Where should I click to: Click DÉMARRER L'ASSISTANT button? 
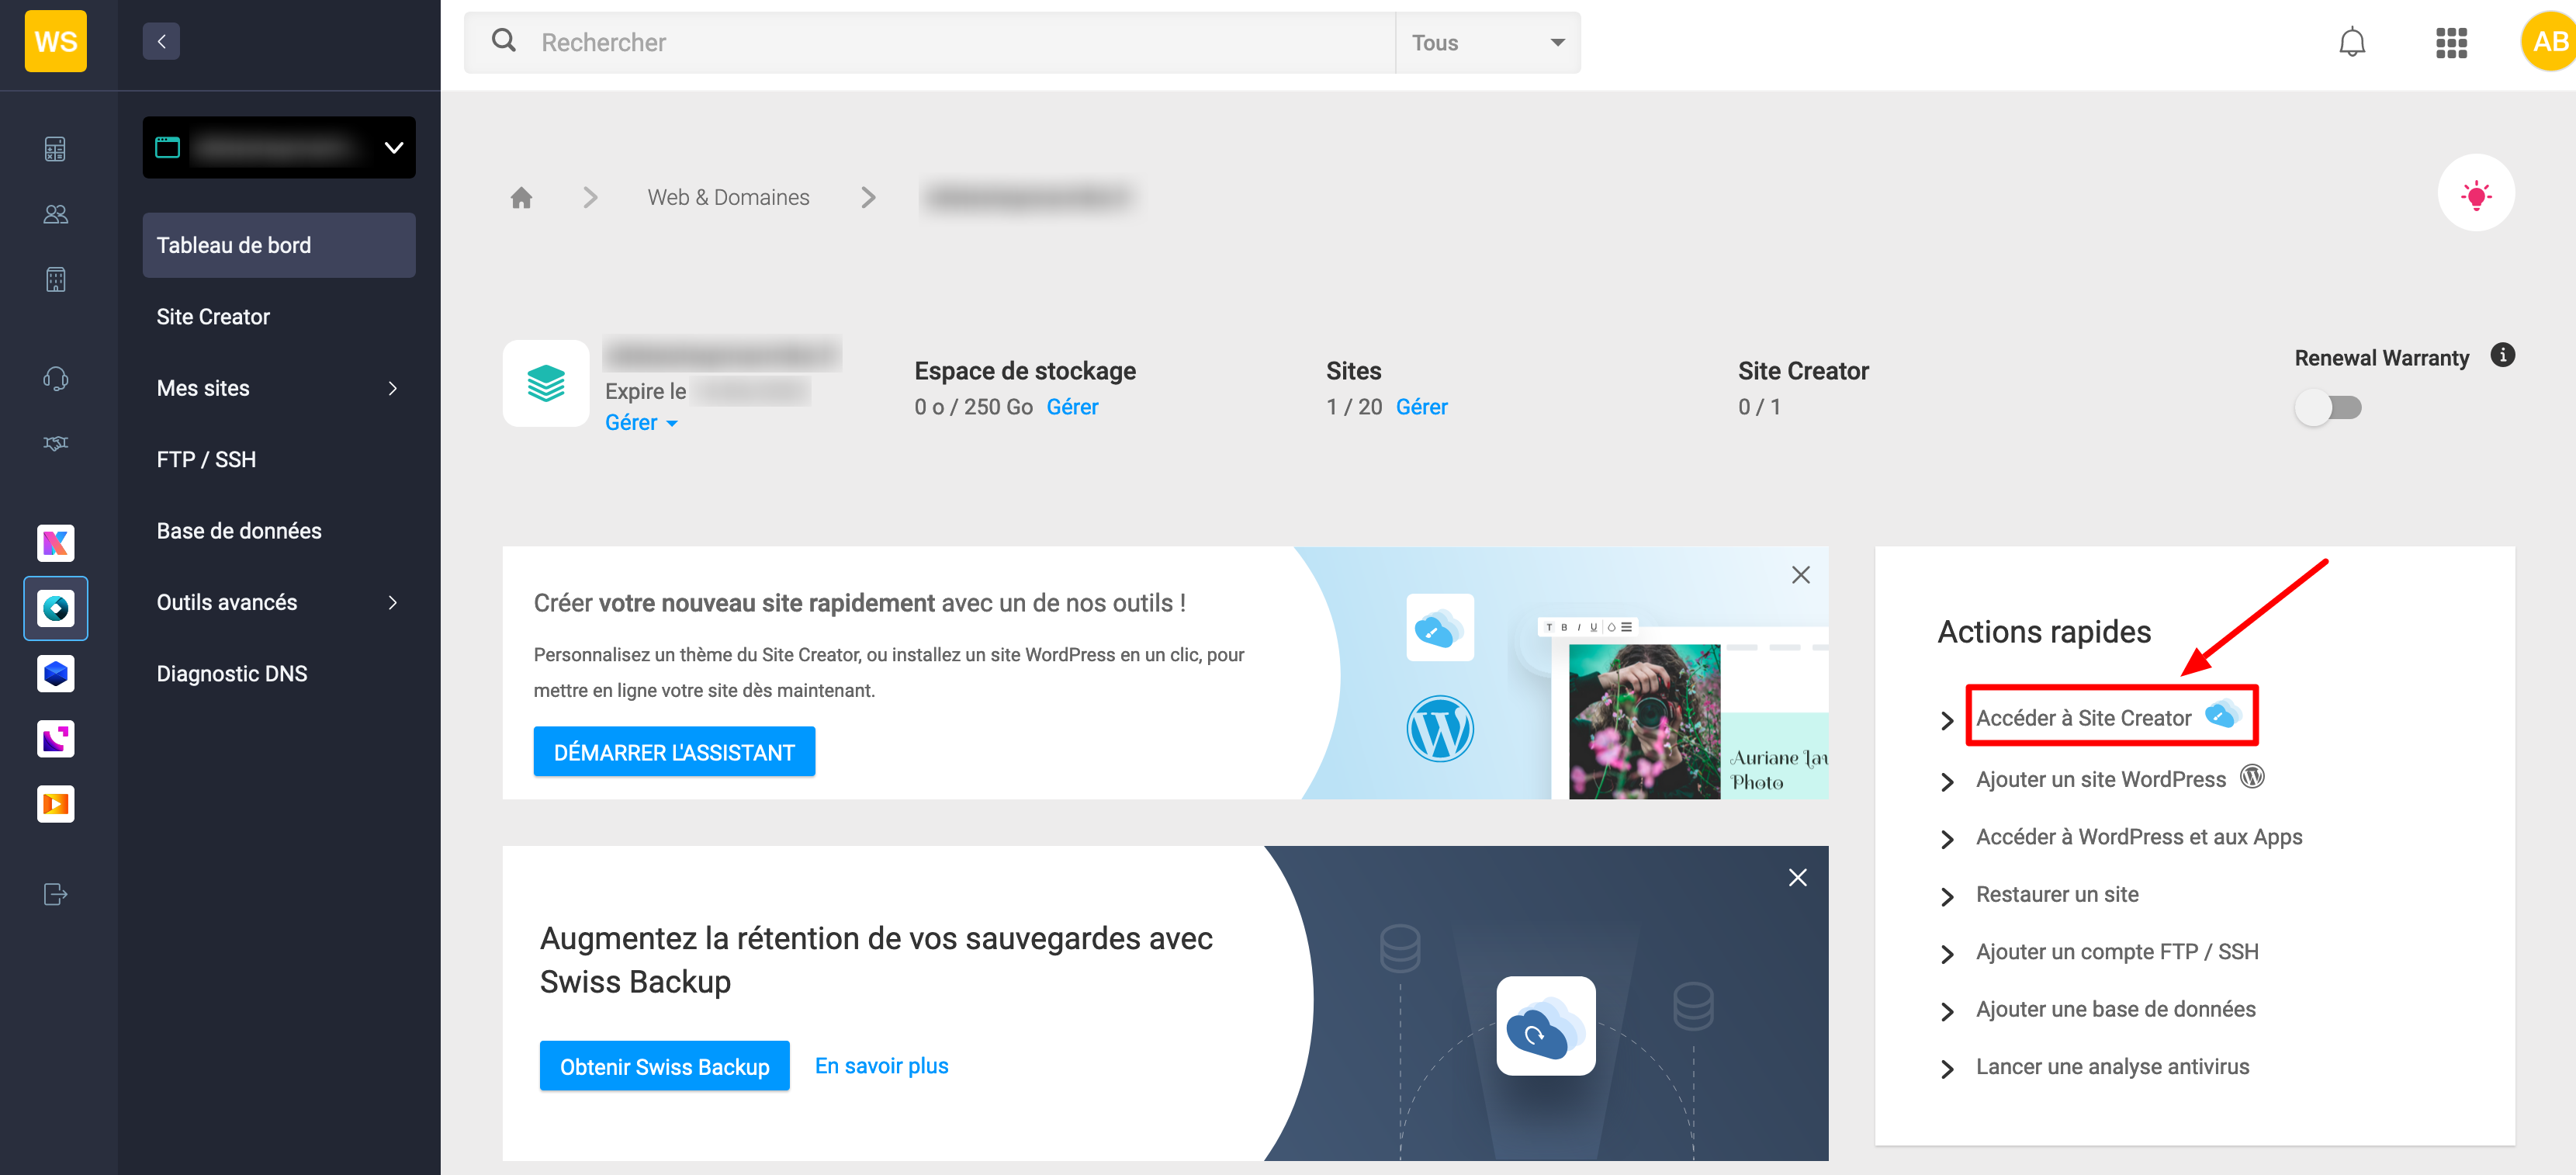674,752
